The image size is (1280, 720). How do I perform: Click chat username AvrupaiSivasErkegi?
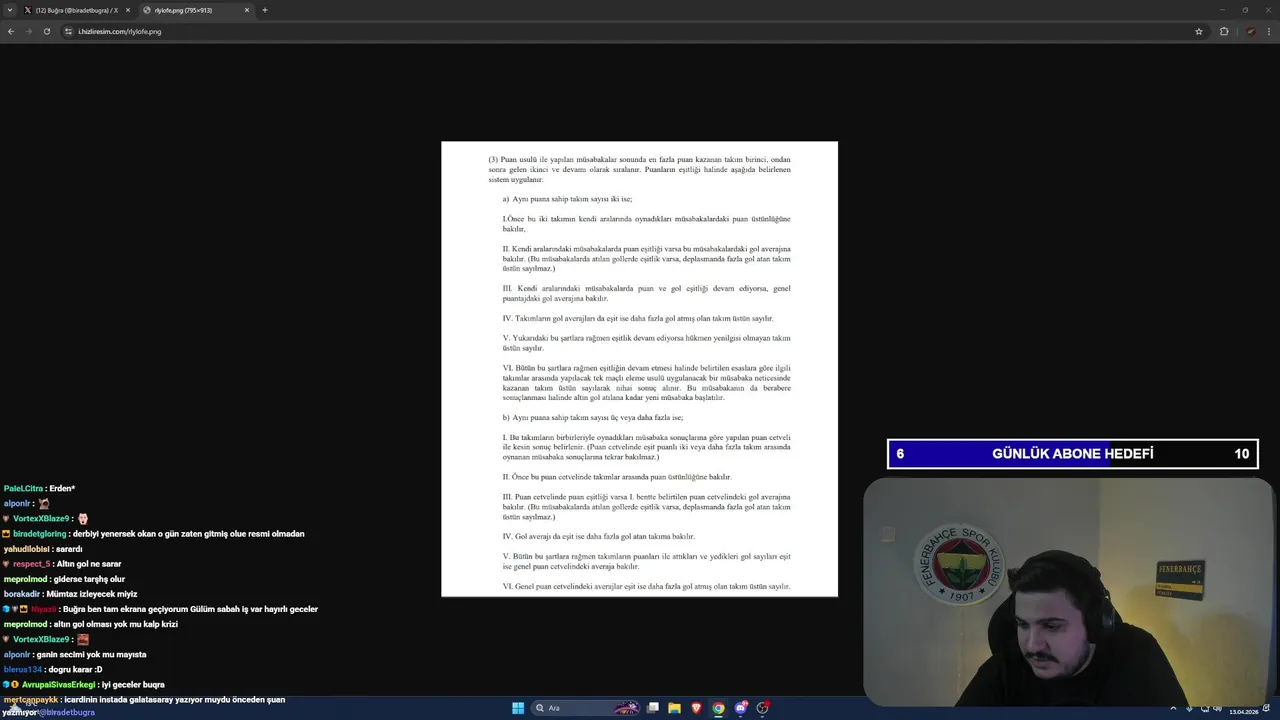(58, 685)
